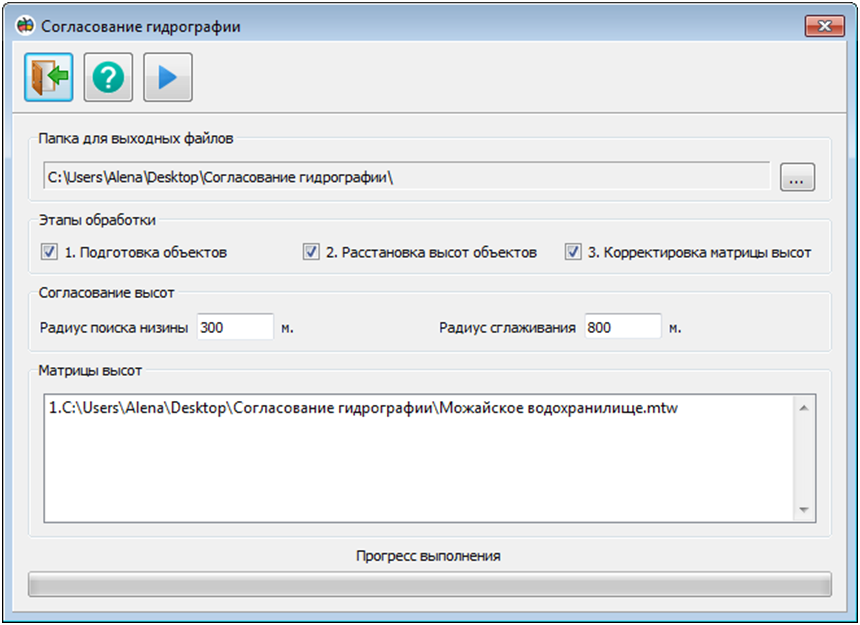Viewport: 860px width, 625px height.
Task: Start processing with the blue play icon
Action: tap(167, 78)
